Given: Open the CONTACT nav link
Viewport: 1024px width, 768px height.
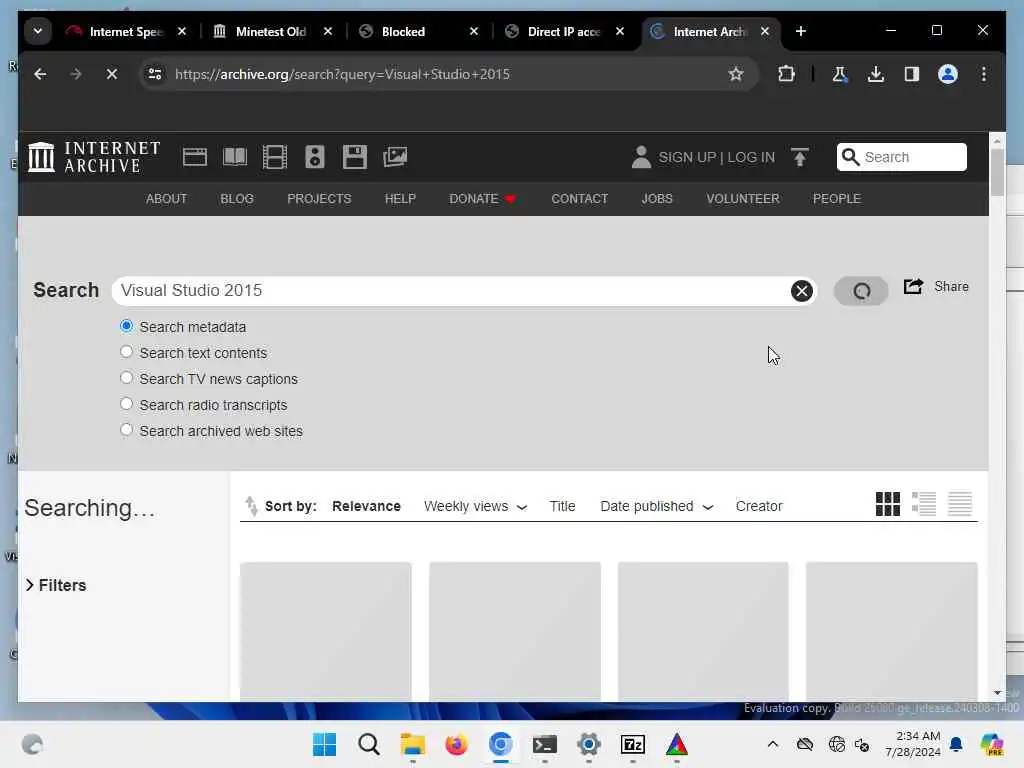Looking at the screenshot, I should point(579,199).
